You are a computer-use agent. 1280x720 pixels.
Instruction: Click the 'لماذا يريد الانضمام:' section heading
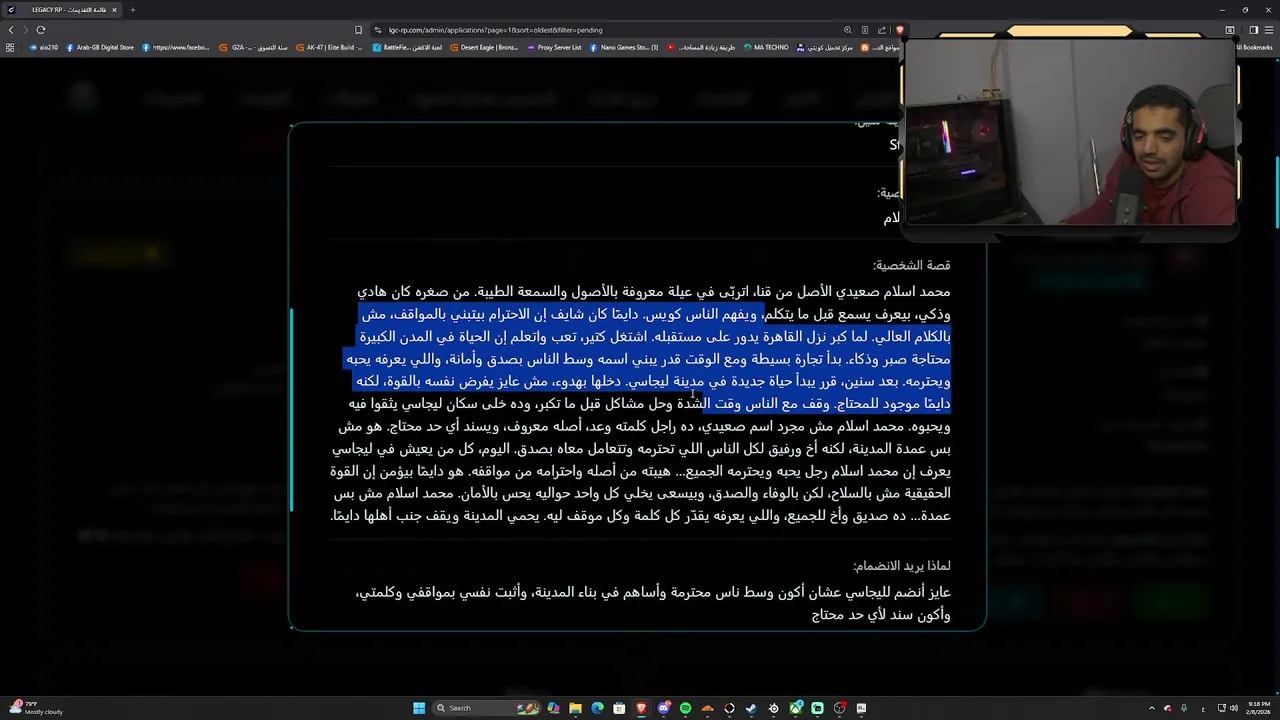(x=902, y=566)
